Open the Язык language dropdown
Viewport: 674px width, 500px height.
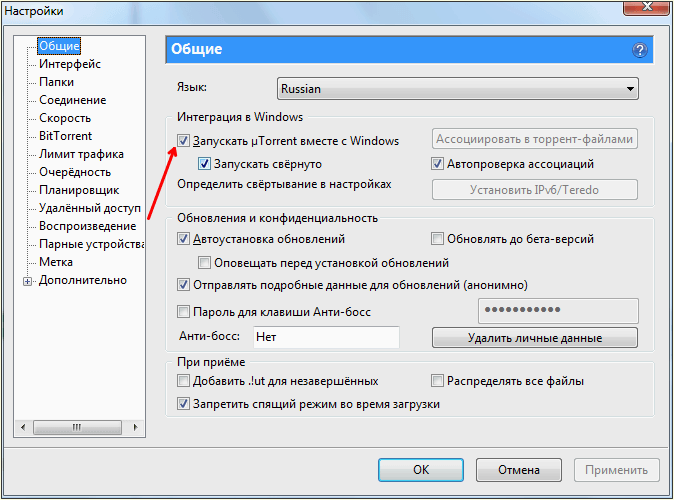tap(458, 89)
